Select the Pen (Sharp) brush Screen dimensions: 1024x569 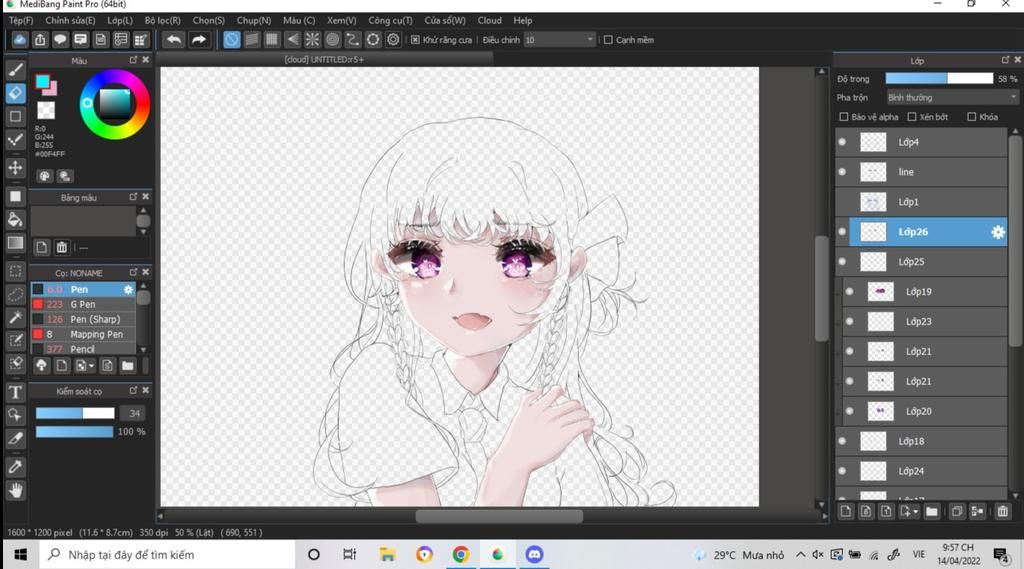(84, 319)
